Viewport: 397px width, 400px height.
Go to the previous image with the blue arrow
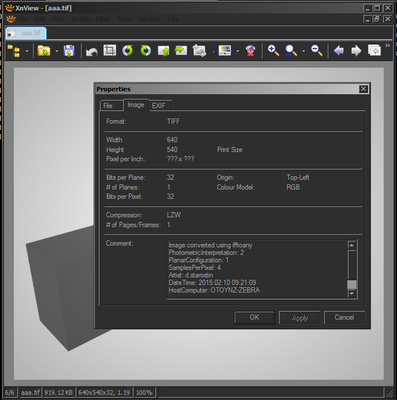pos(339,51)
